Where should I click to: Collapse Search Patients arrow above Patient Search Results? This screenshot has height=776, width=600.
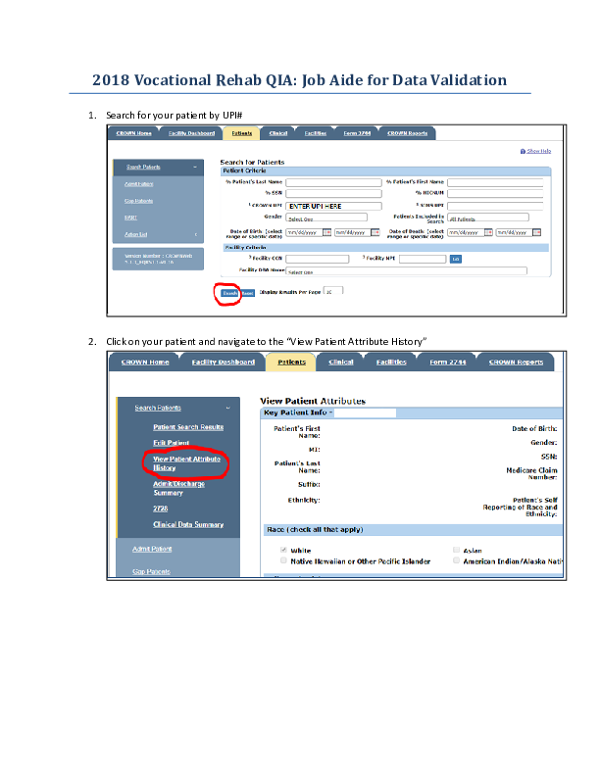pyautogui.click(x=228, y=408)
